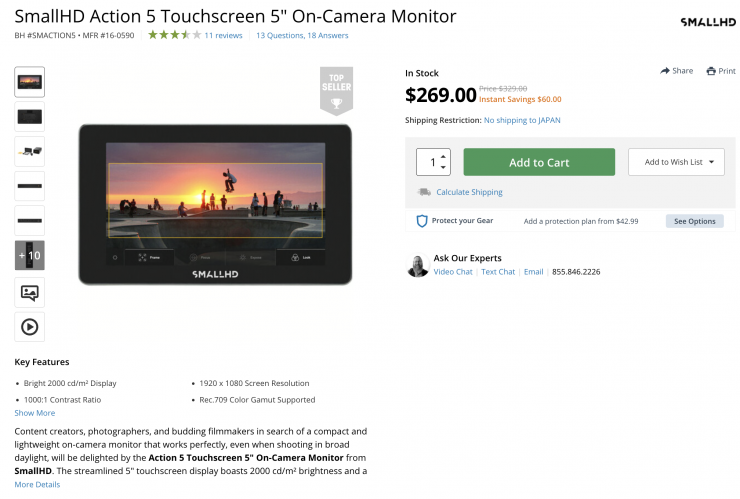
Task: Click See Options for protection plan
Action: [x=695, y=221]
